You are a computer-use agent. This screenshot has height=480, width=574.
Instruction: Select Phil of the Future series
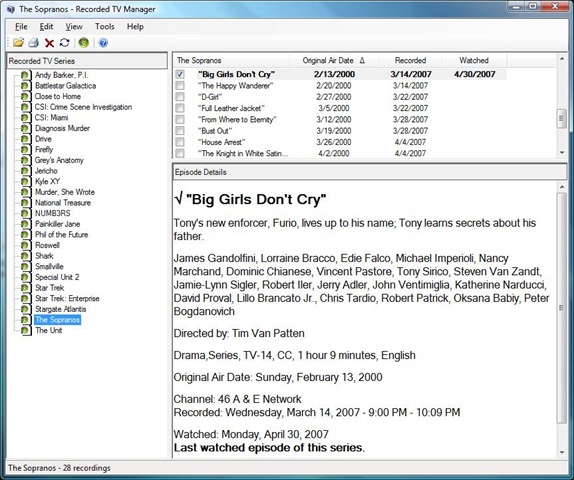[62, 235]
